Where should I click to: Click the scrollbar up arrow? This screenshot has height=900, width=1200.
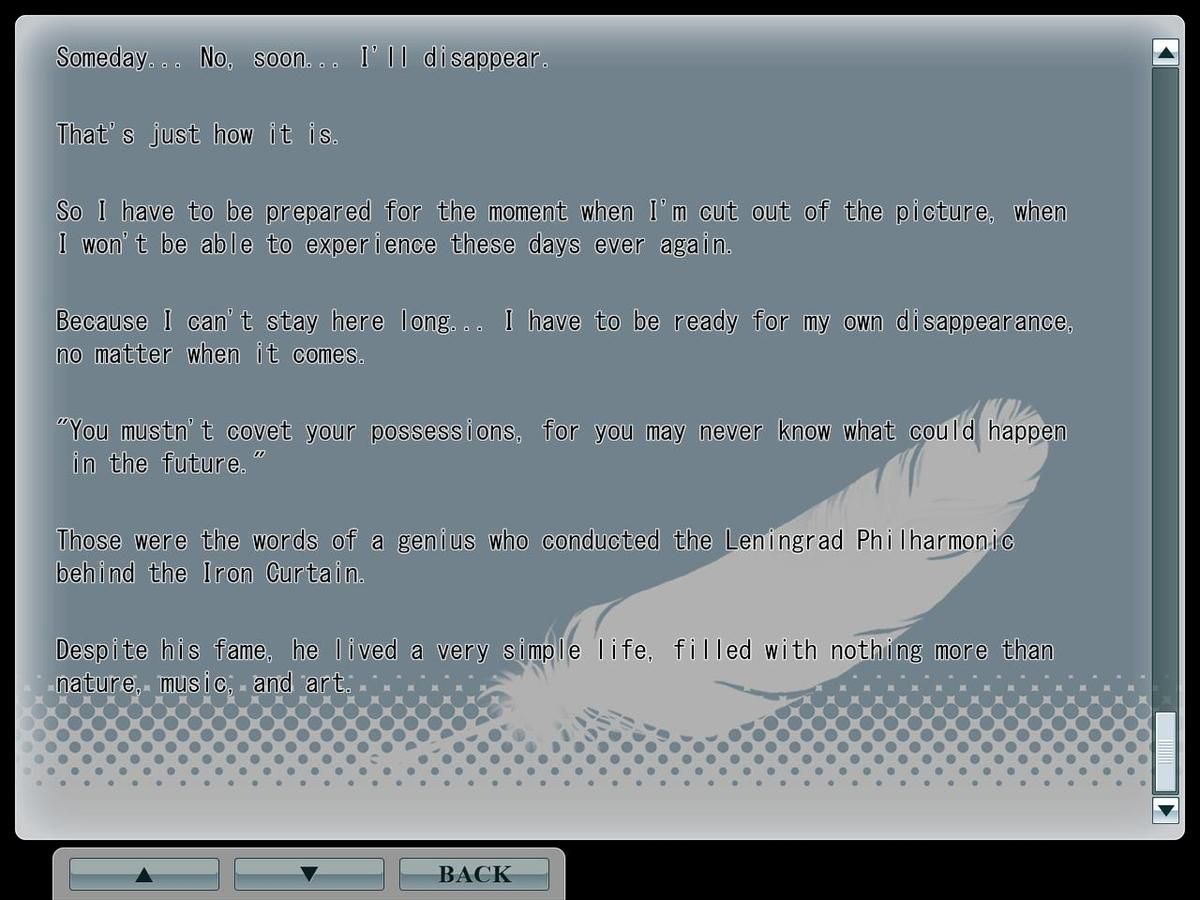(1166, 52)
